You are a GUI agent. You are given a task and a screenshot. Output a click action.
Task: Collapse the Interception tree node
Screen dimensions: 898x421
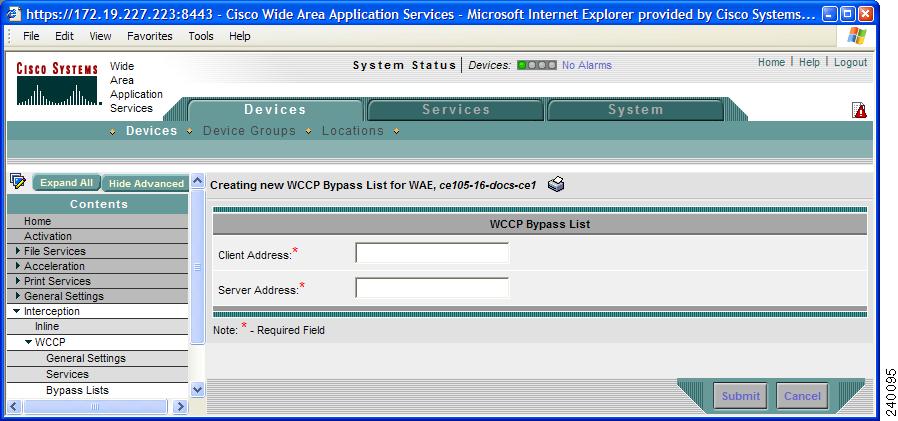click(17, 311)
